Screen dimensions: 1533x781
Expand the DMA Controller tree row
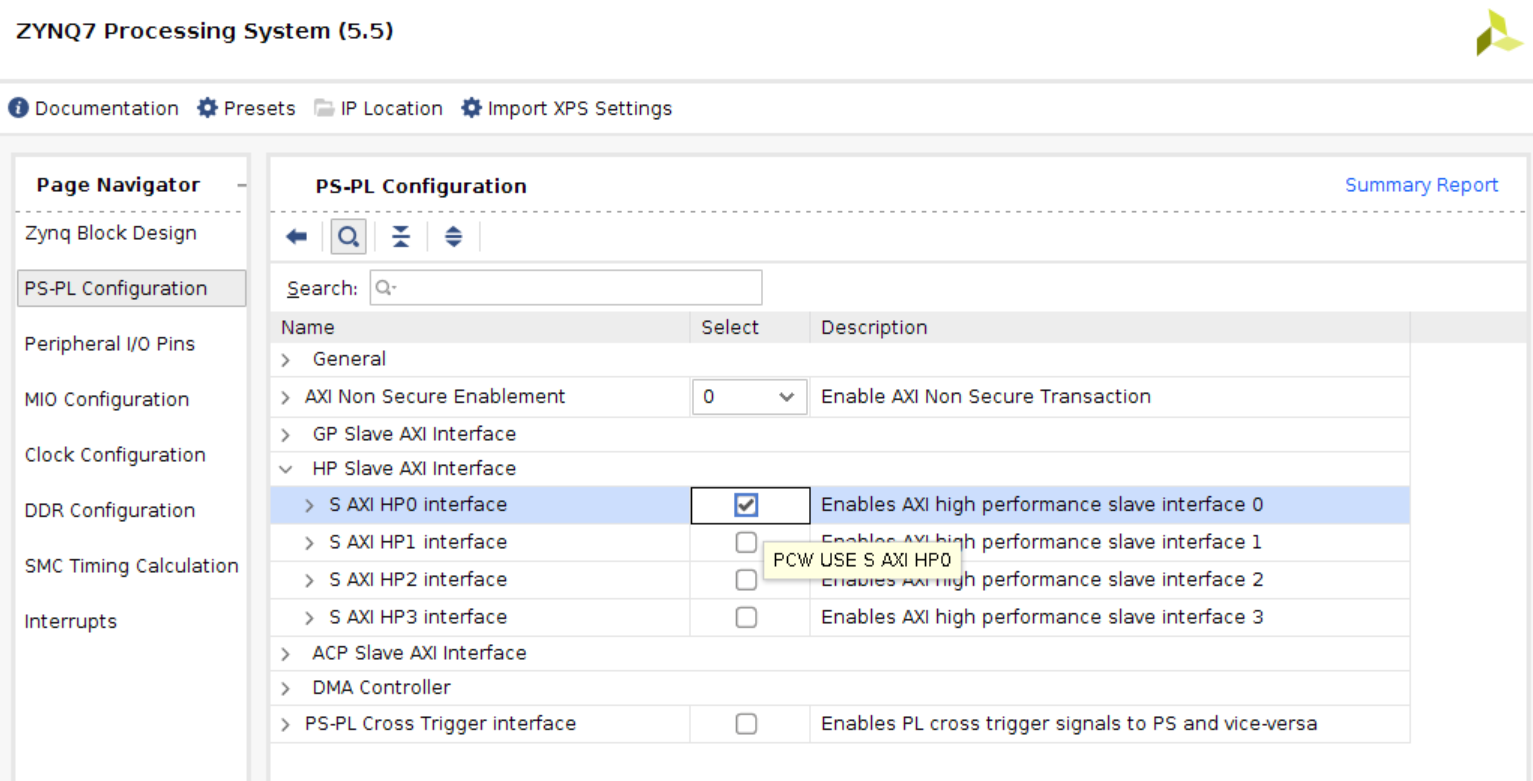(286, 689)
